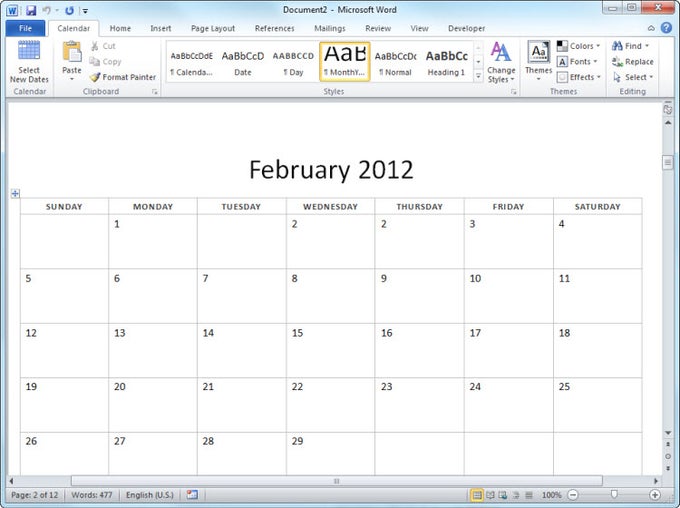Click the theme Fonts icon

(x=562, y=62)
